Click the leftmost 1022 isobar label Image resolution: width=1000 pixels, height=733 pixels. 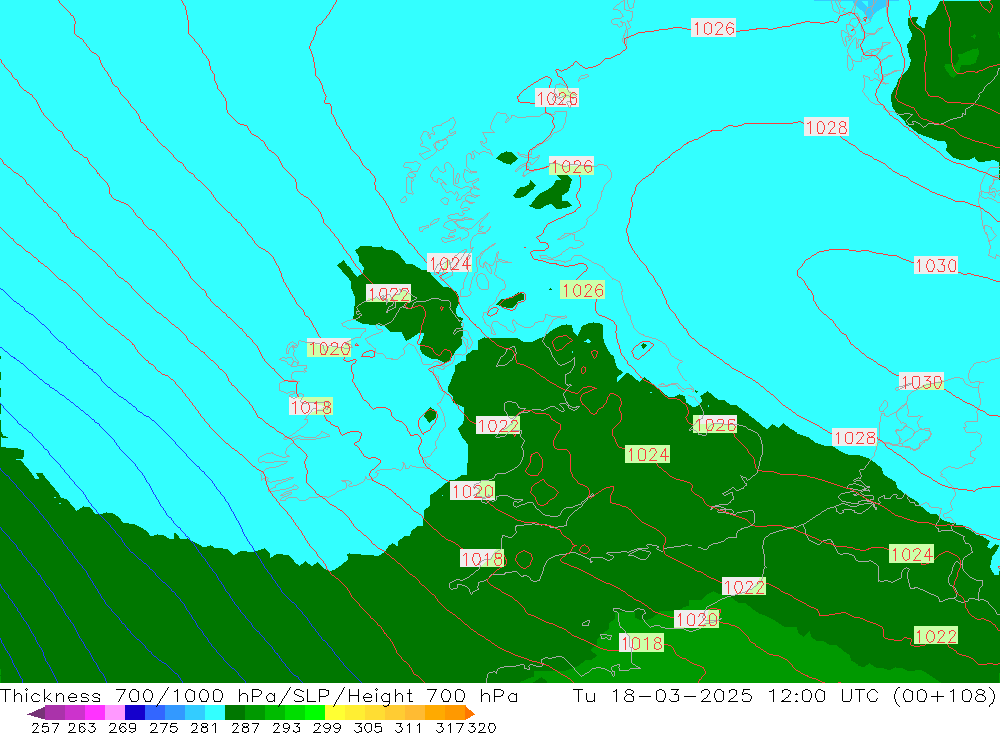(388, 294)
